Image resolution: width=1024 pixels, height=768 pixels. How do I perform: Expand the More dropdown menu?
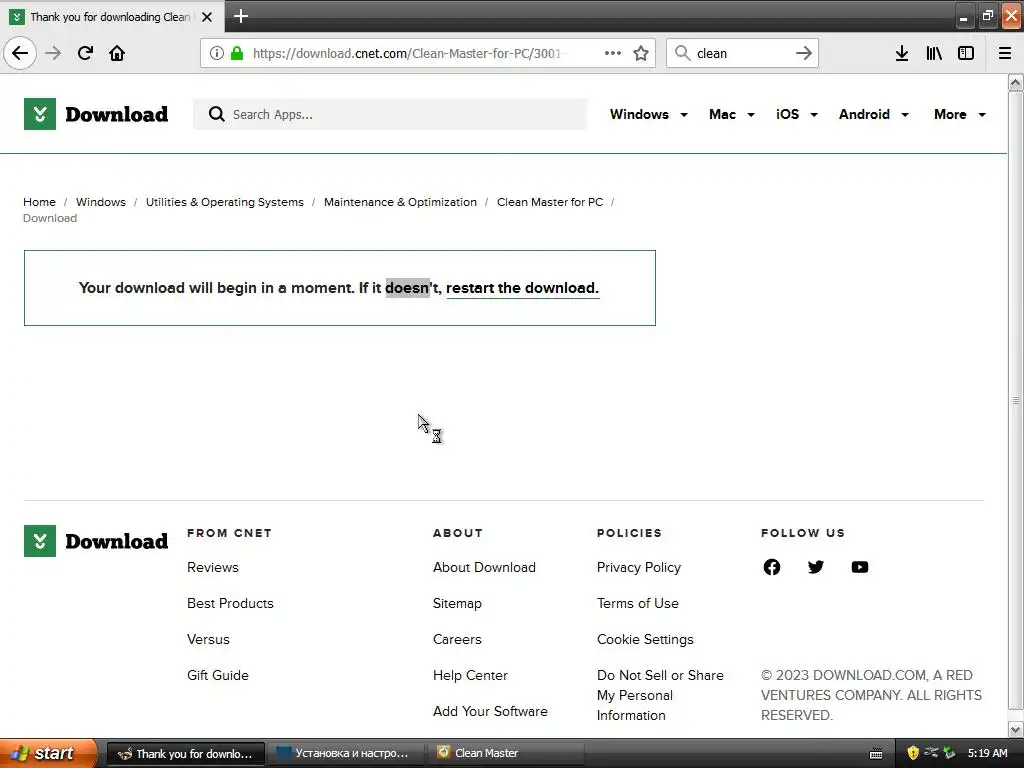coord(959,114)
